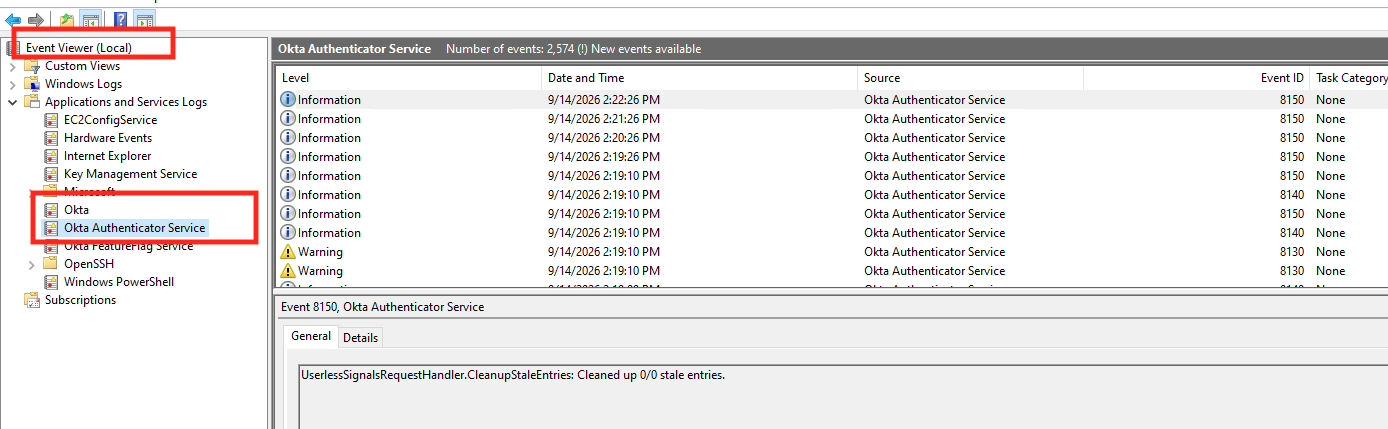
Task: Expand the Custom Views node
Action: [x=13, y=66]
